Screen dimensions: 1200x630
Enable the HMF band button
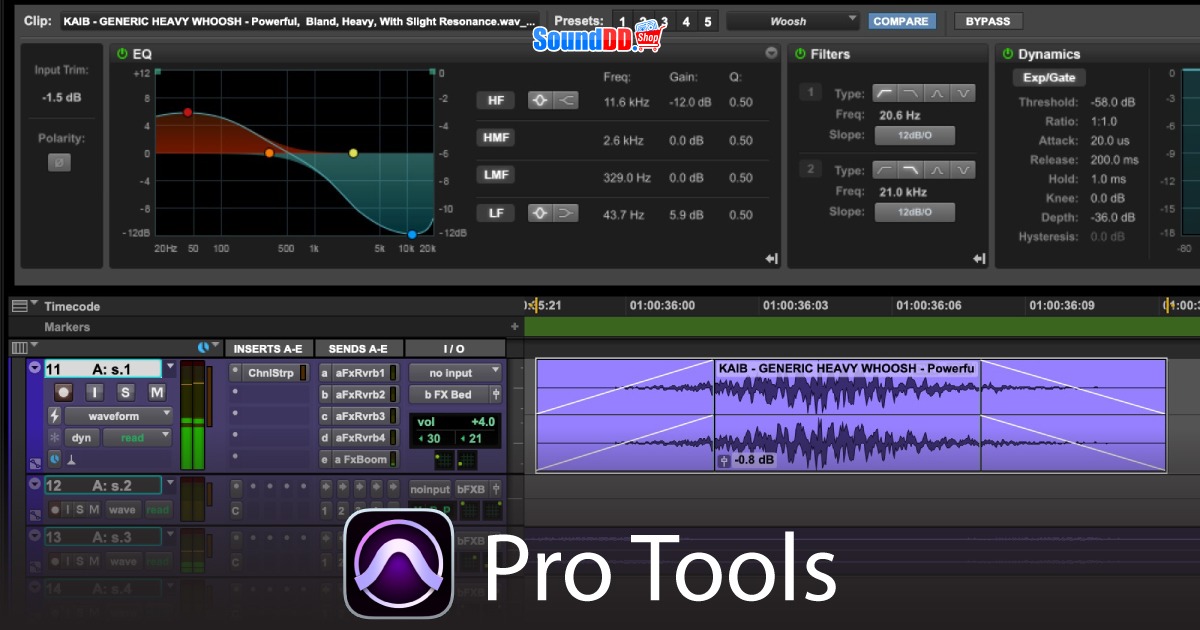(x=496, y=138)
